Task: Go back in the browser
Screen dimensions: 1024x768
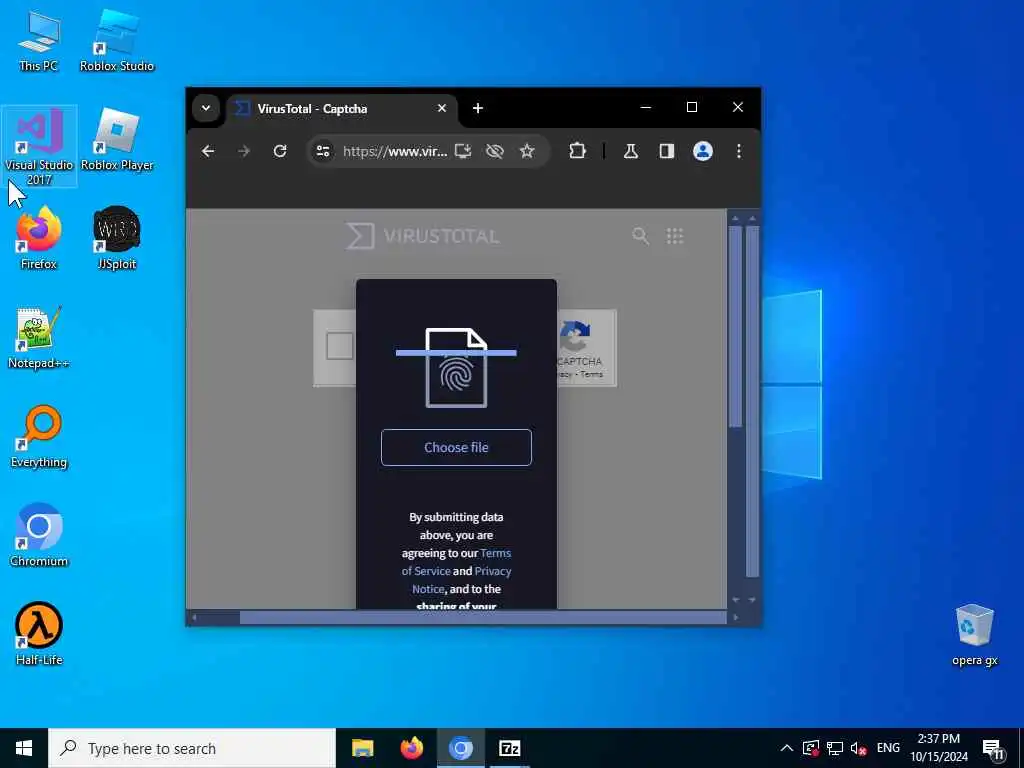Action: click(208, 152)
